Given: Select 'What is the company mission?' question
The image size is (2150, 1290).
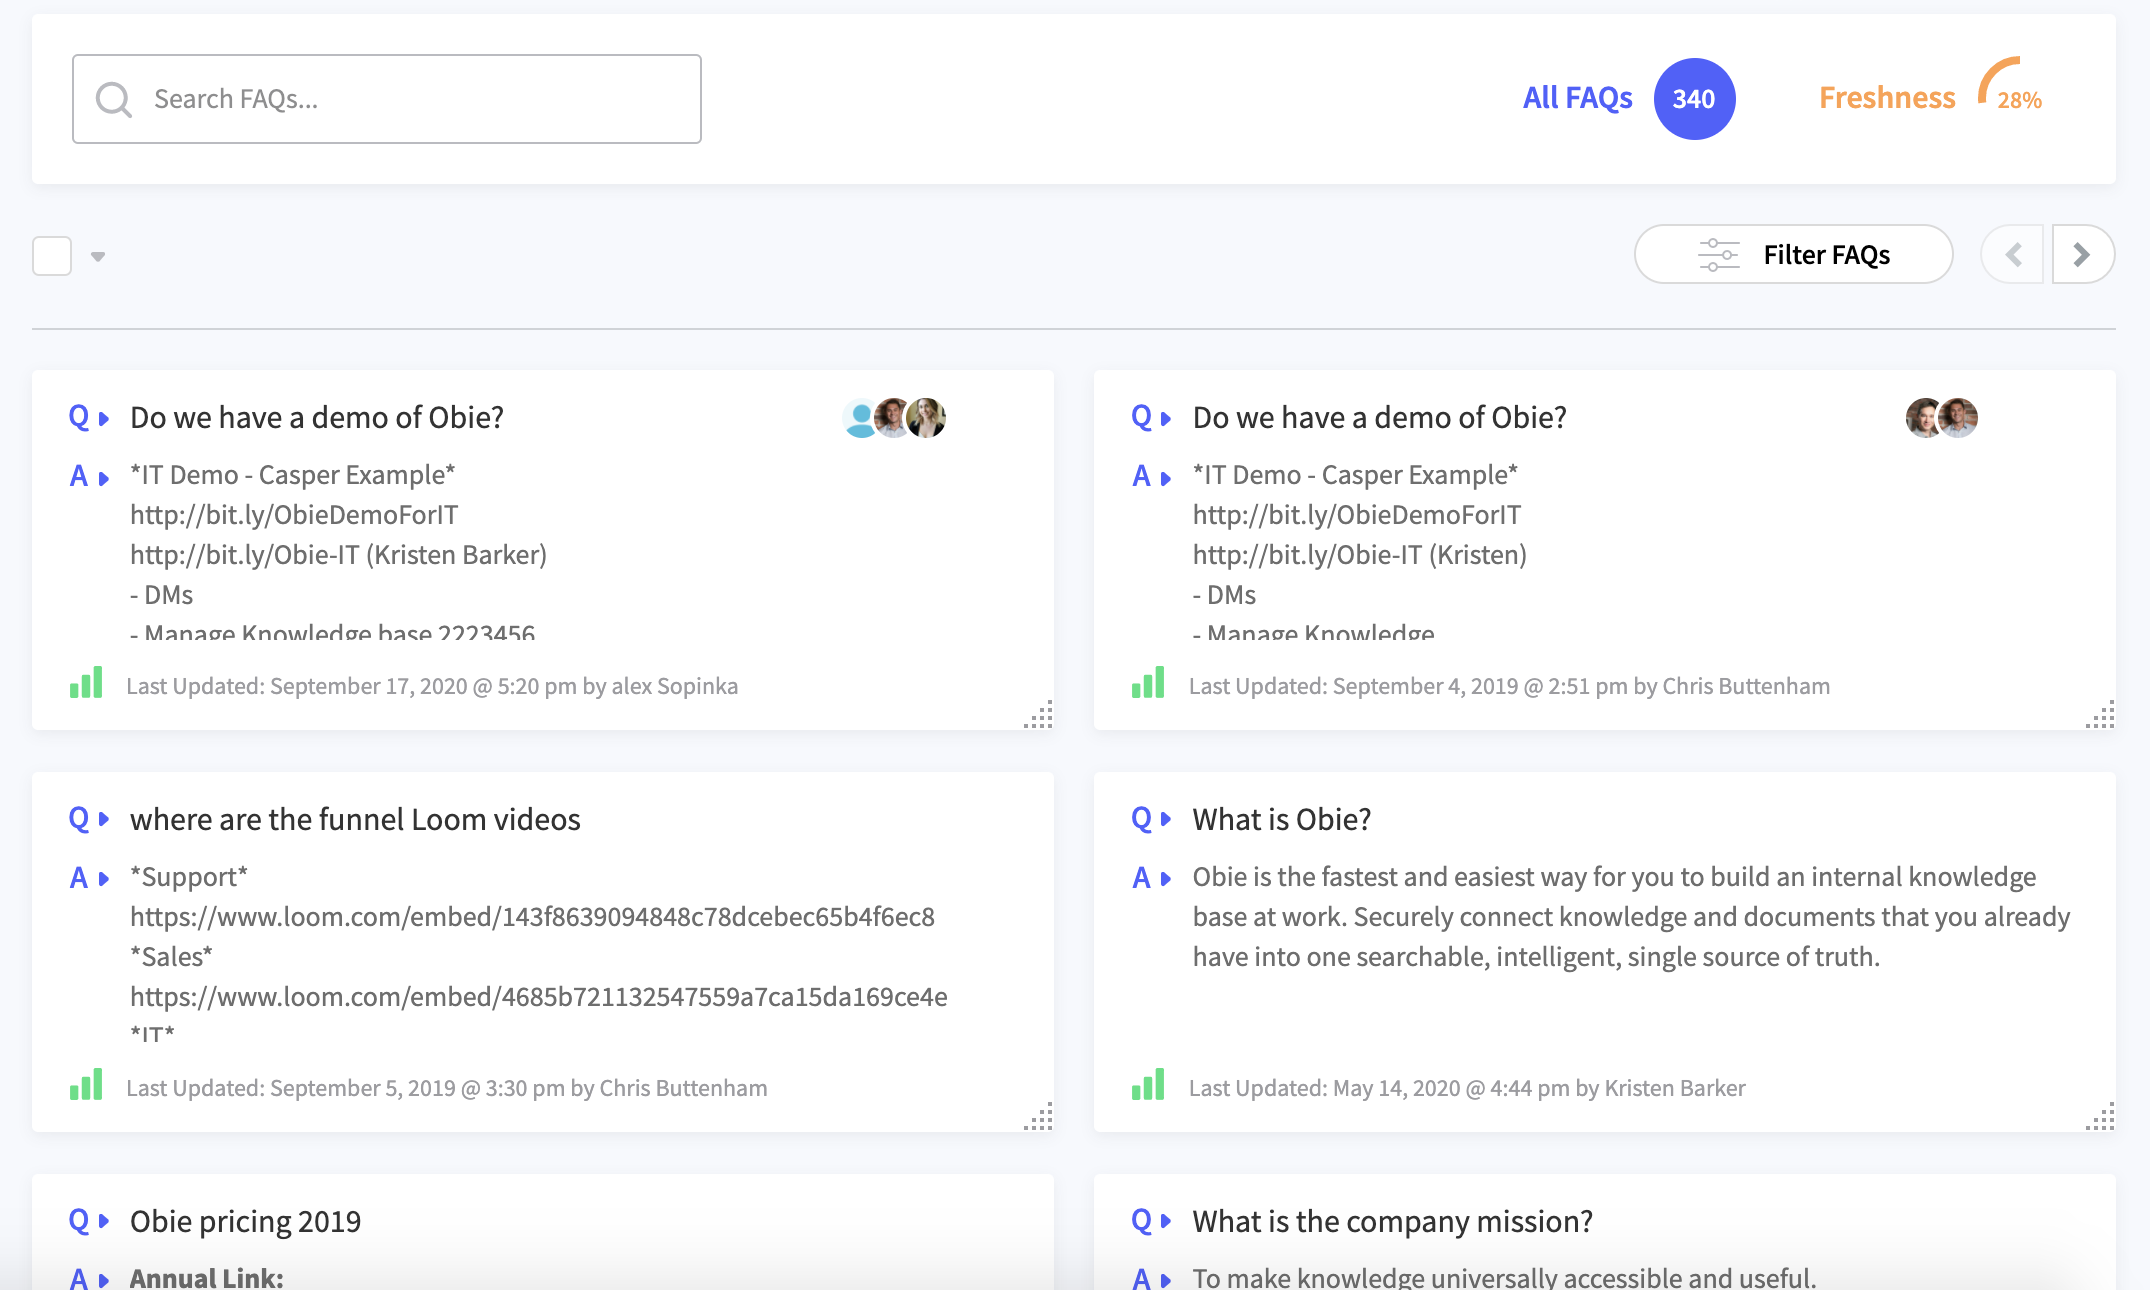Looking at the screenshot, I should point(1393,1221).
